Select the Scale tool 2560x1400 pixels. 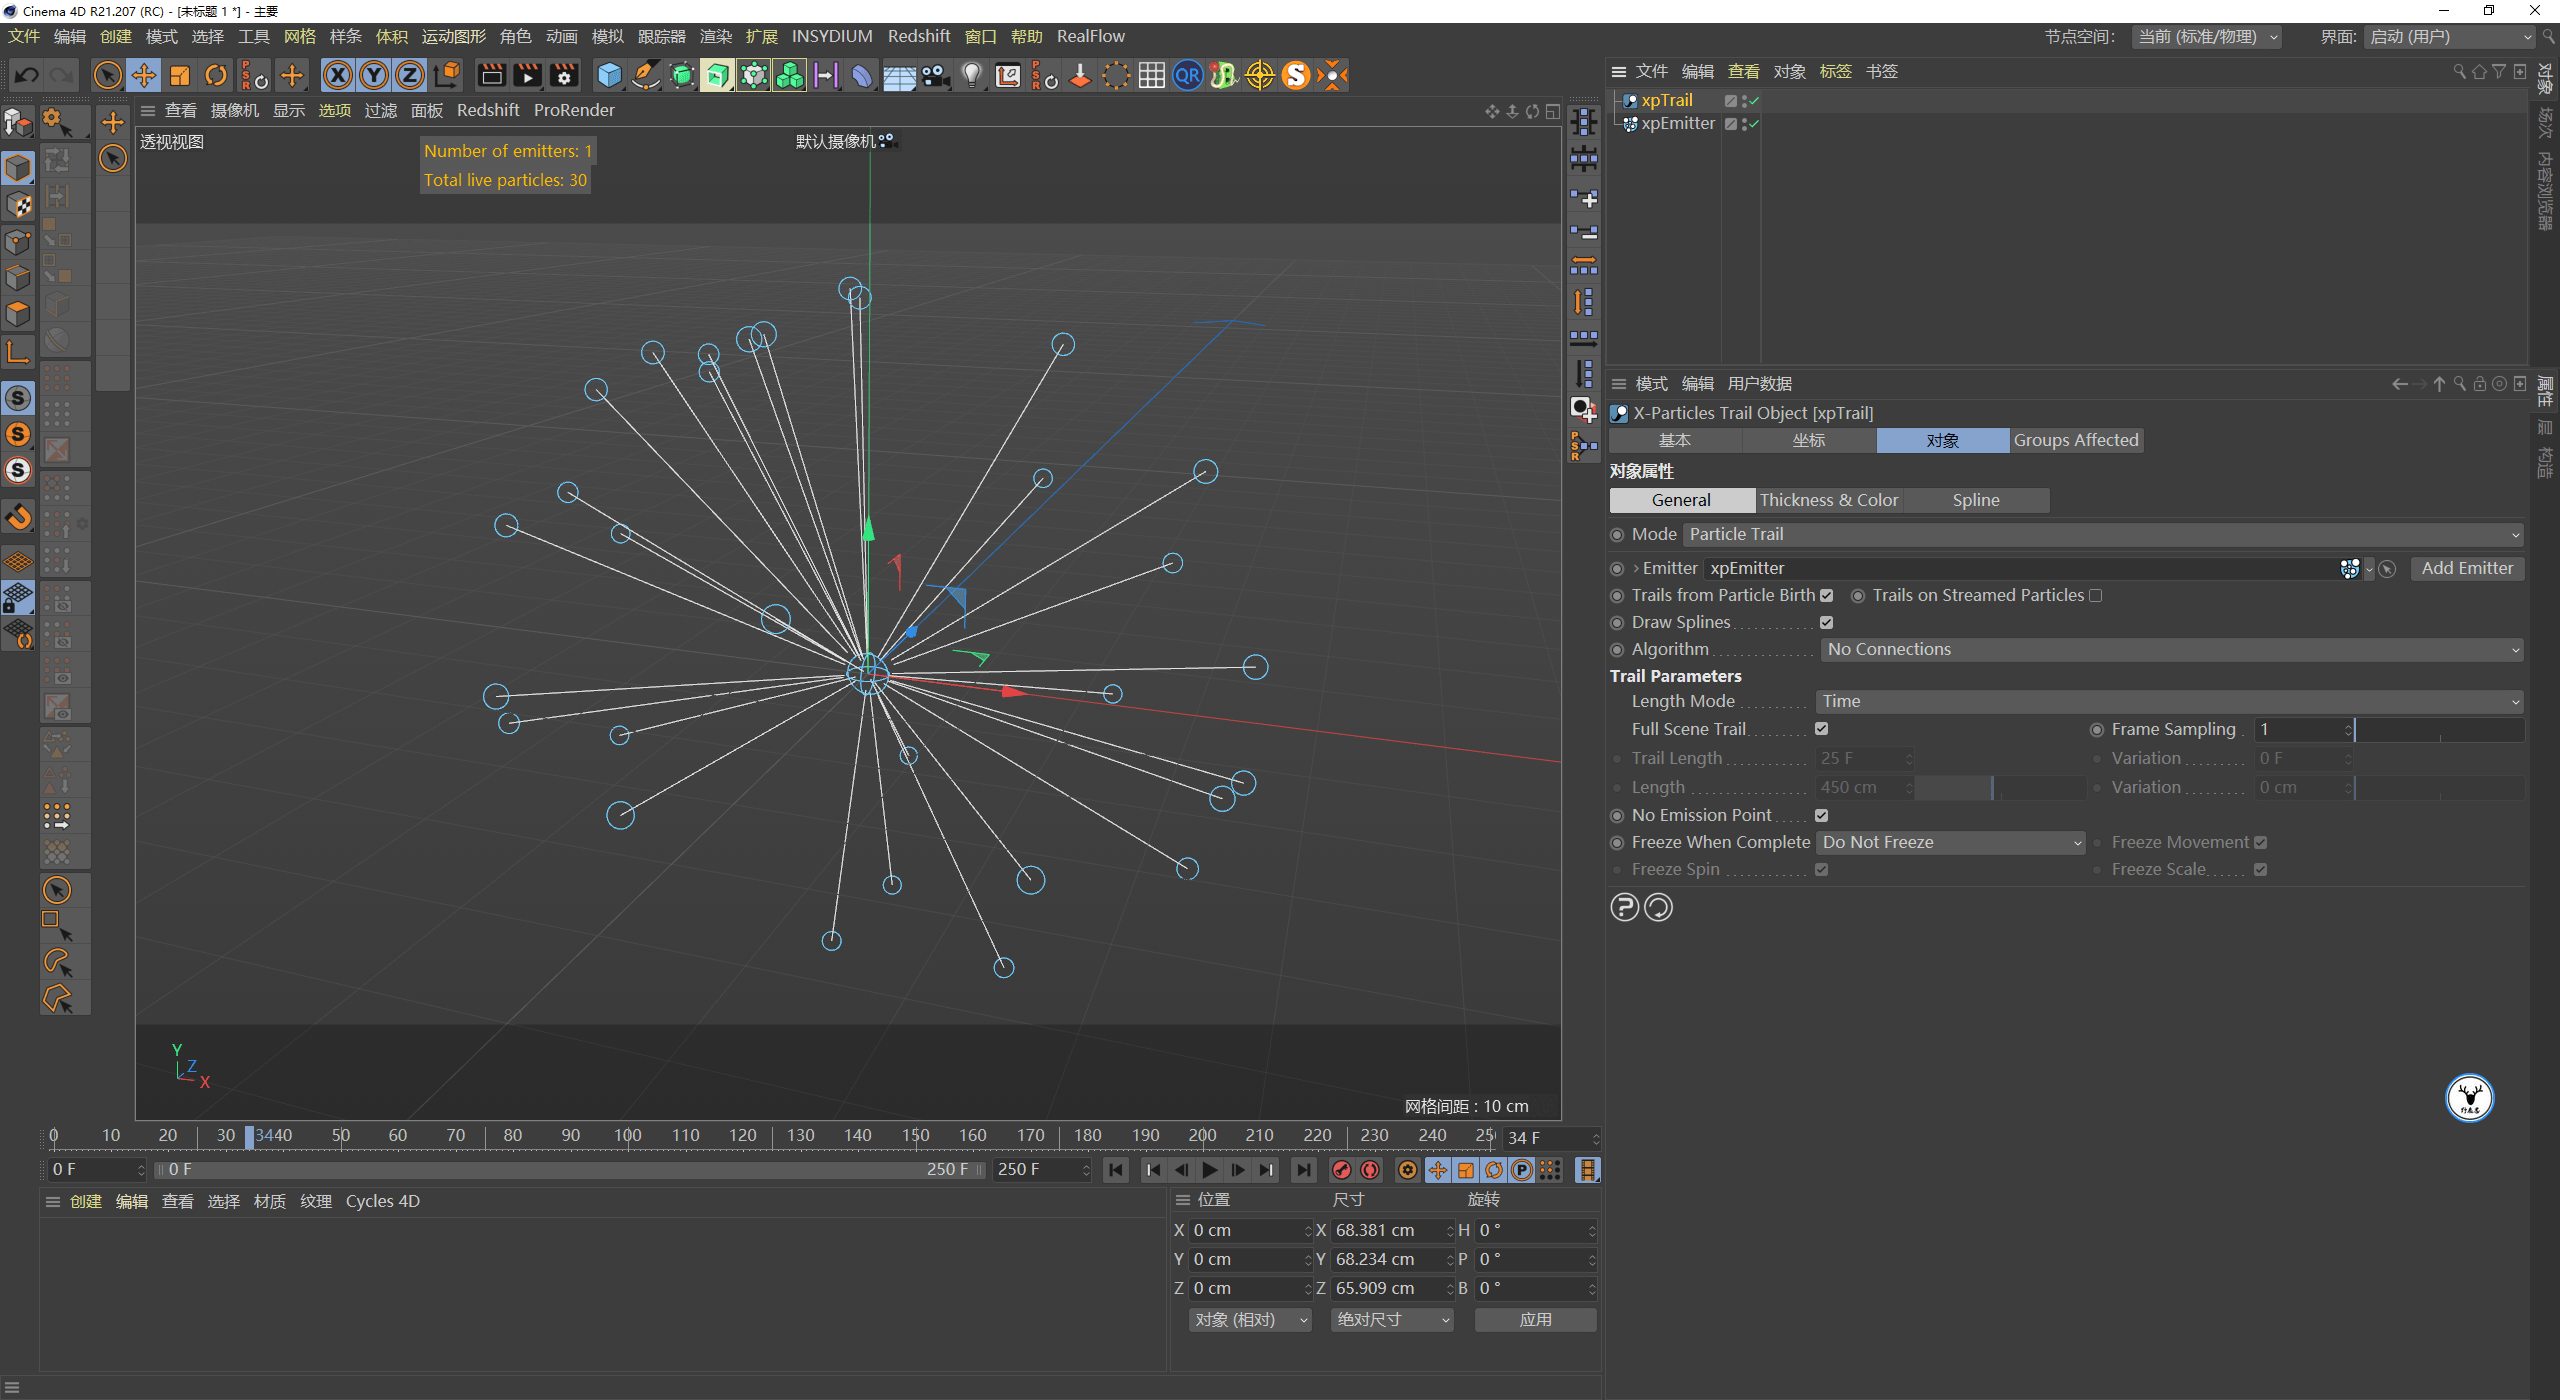(x=180, y=75)
